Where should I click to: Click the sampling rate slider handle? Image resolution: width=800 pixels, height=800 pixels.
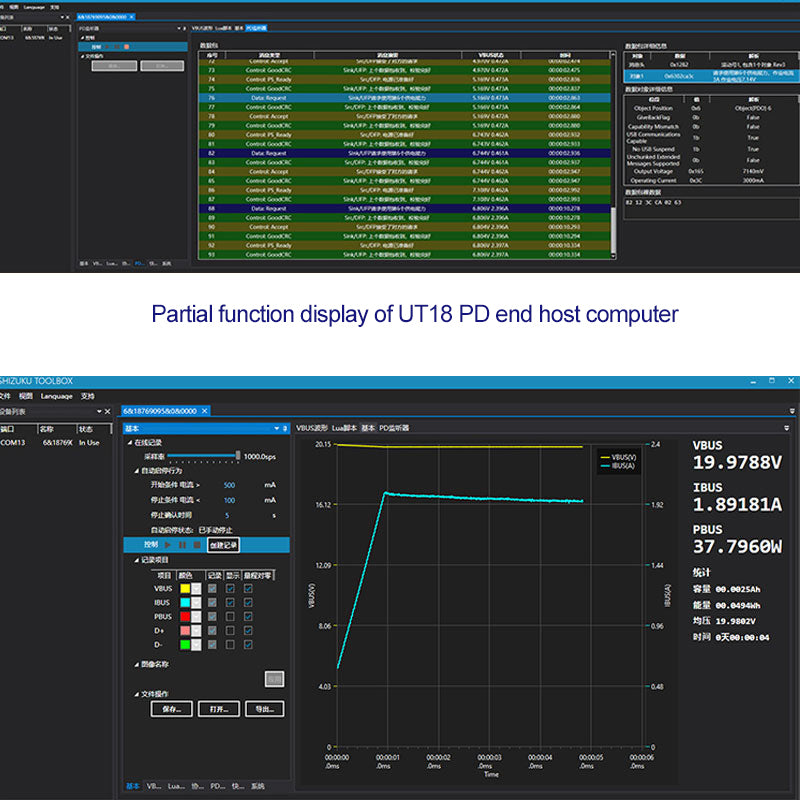pos(238,455)
